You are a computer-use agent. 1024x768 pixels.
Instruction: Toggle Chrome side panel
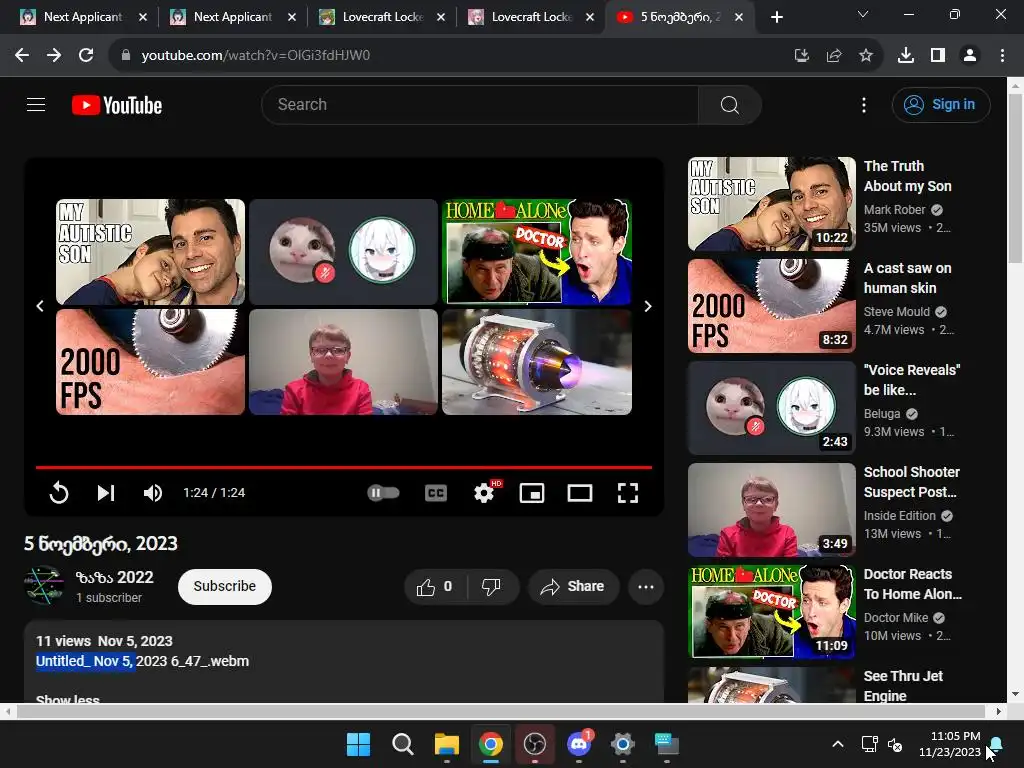tap(938, 56)
